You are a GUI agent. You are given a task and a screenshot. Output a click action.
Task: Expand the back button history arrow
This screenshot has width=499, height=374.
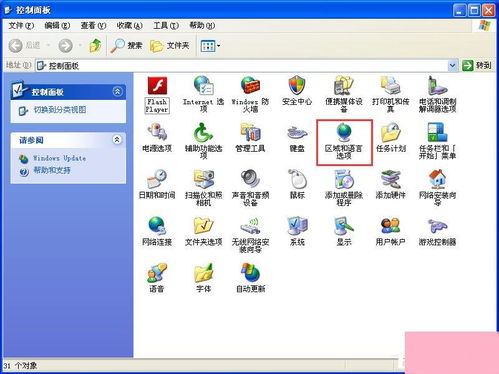48,45
